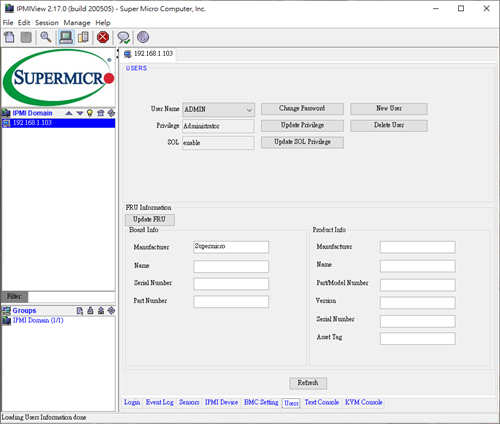Click the SOL enable field
This screenshot has height=424, width=500.
click(x=218, y=143)
